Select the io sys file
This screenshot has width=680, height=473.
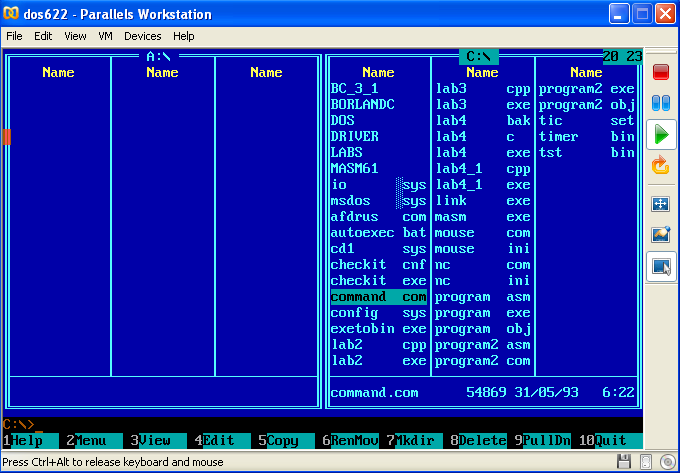point(379,185)
